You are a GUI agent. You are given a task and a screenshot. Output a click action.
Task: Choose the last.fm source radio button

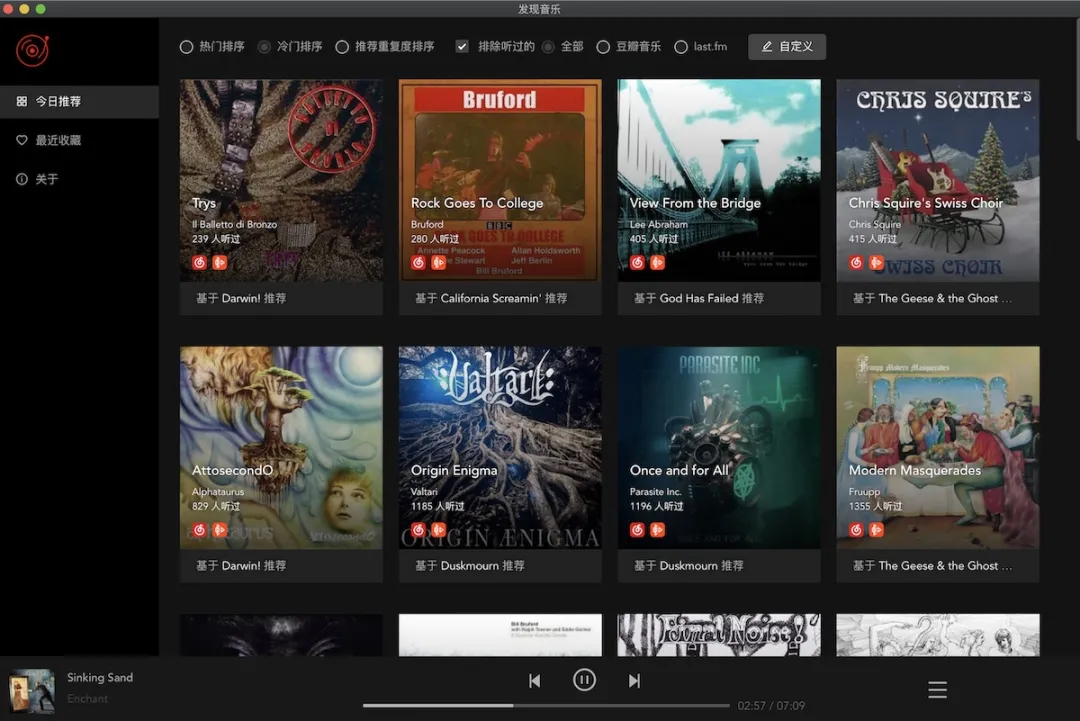(x=681, y=47)
